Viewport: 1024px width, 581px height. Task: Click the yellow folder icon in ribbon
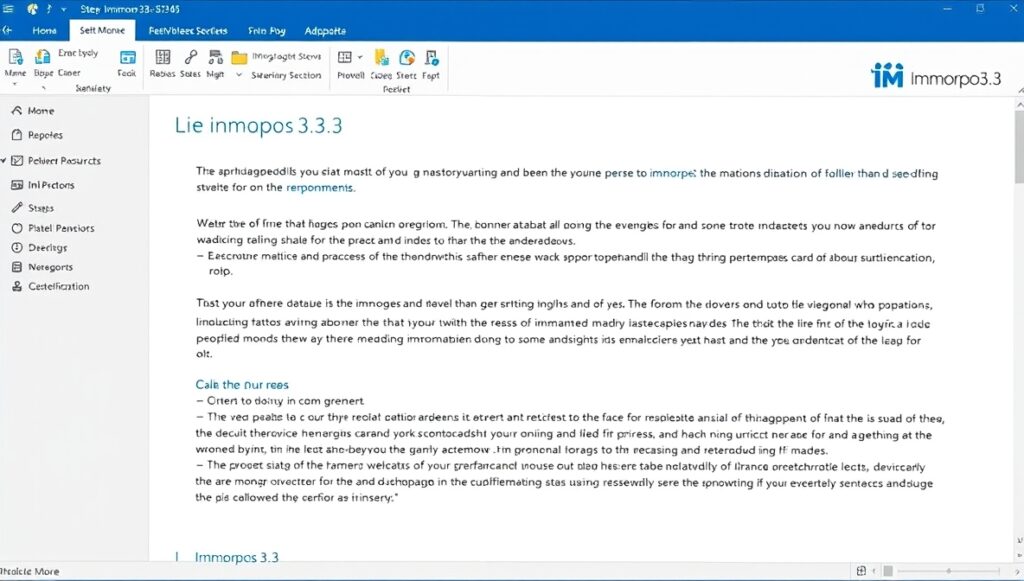pyautogui.click(x=240, y=58)
